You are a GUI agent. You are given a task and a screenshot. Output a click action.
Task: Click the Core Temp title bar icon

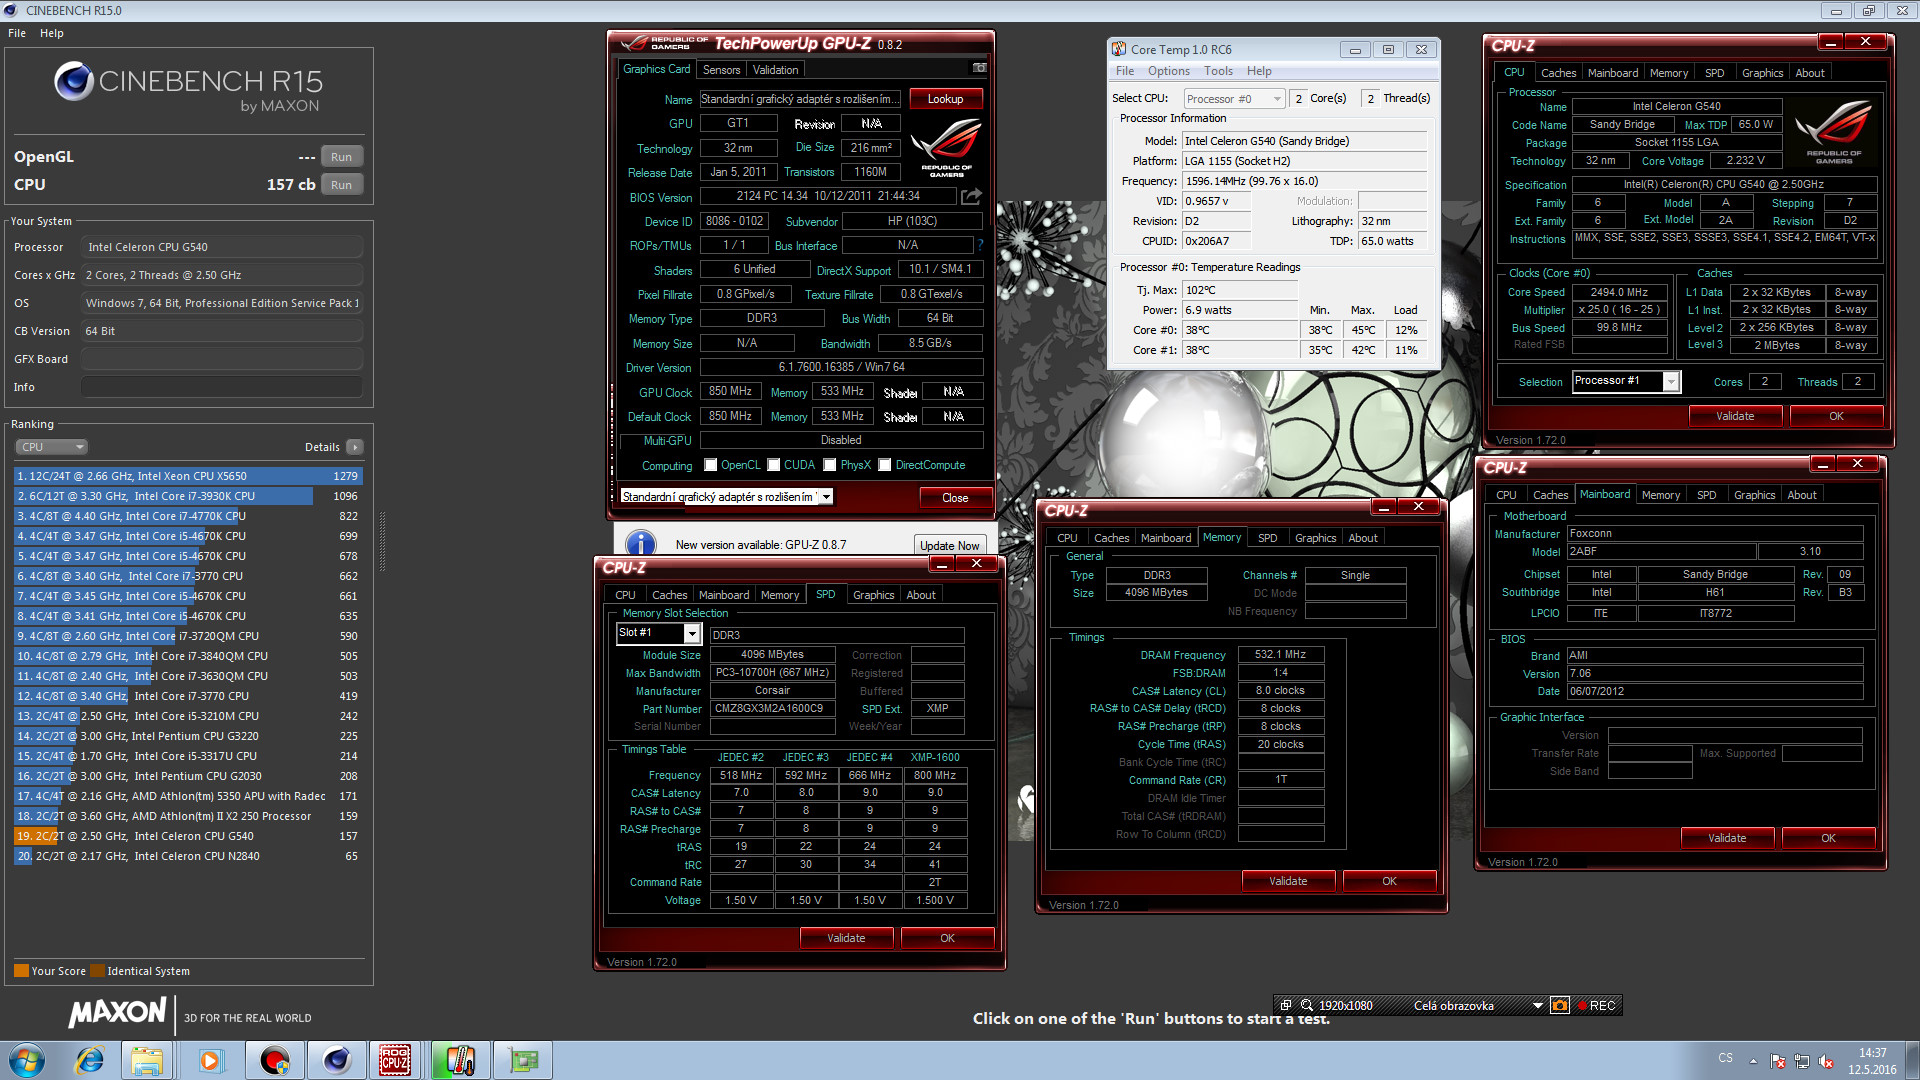(x=1120, y=49)
